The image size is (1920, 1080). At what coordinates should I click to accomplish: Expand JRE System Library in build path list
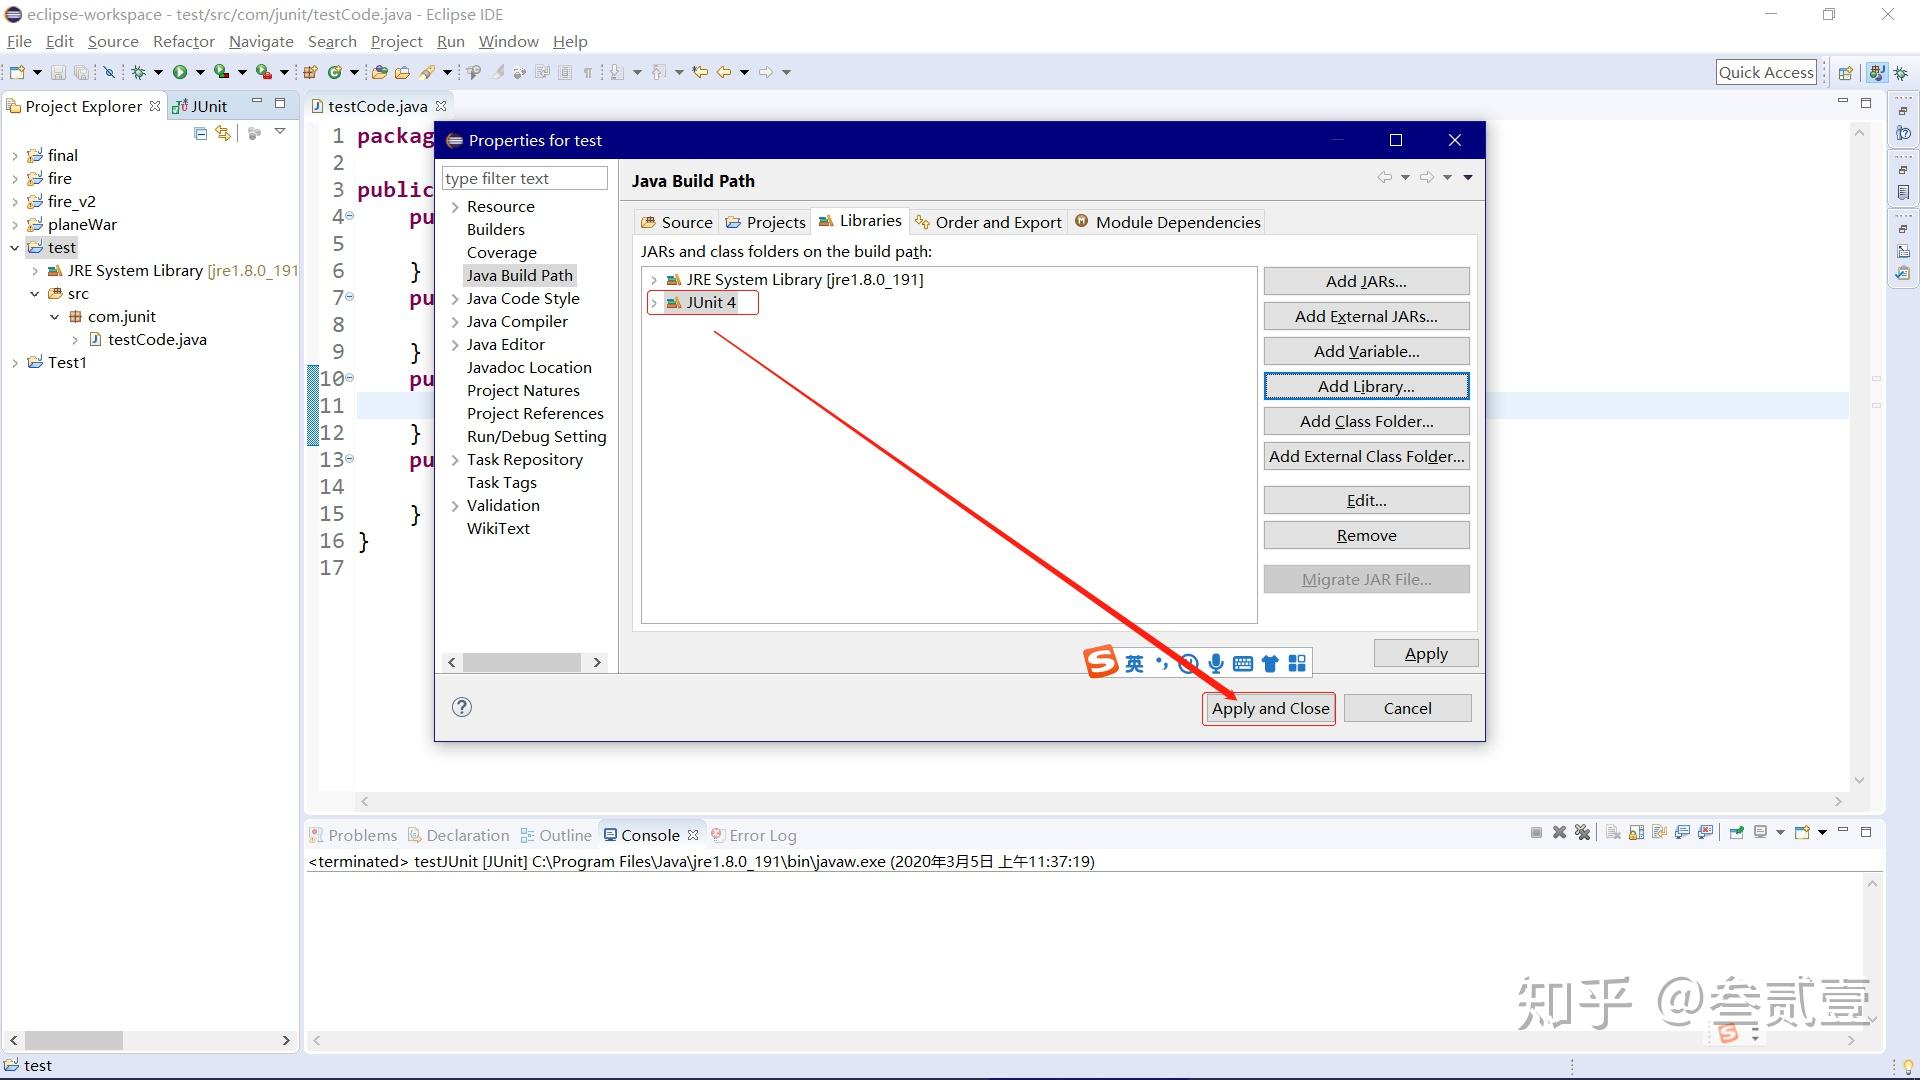(654, 280)
